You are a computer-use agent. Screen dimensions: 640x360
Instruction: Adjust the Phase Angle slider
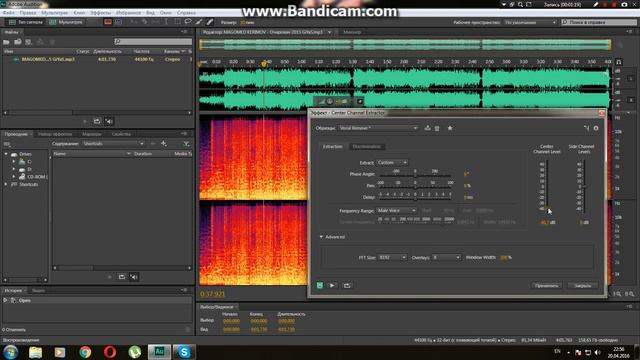point(415,176)
